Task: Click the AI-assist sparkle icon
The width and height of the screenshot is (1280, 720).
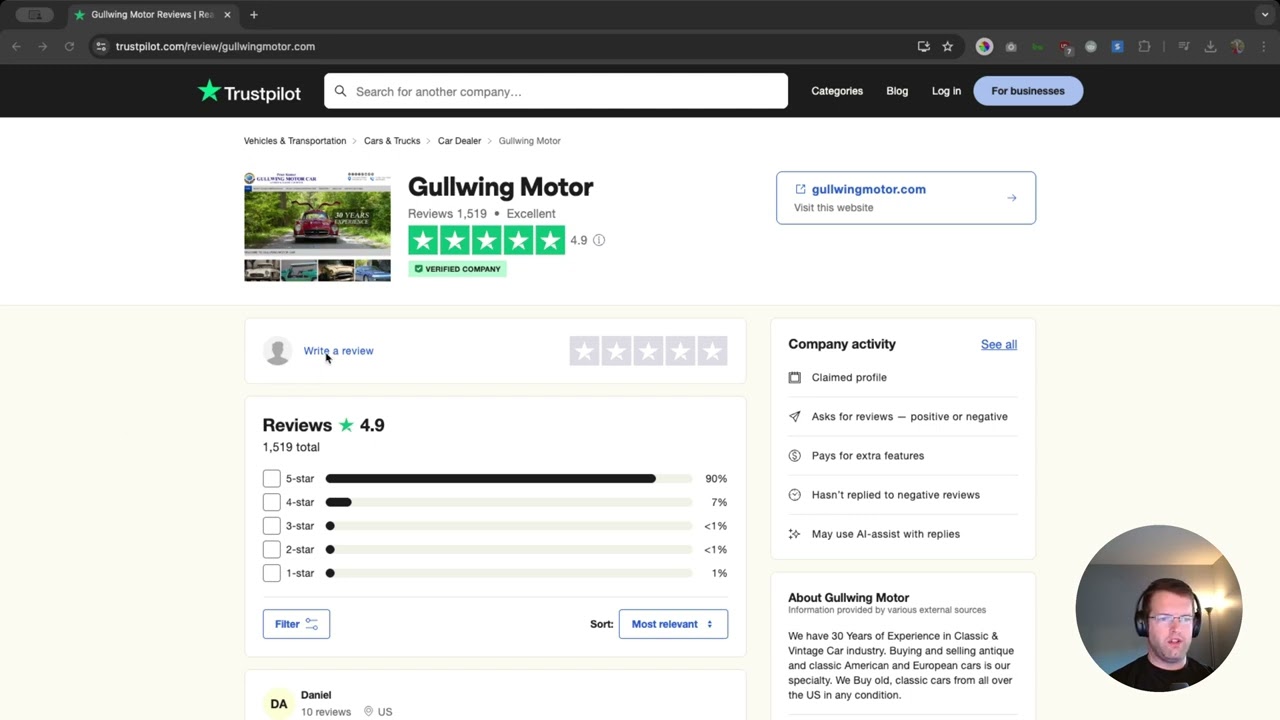Action: click(795, 534)
